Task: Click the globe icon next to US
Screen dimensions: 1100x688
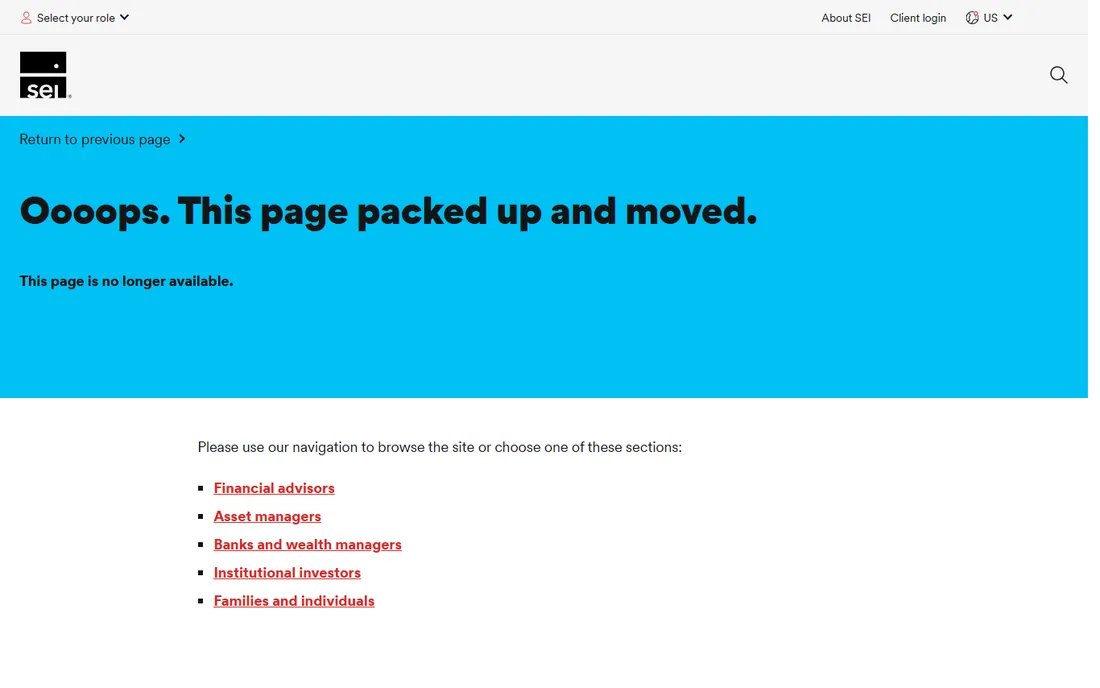Action: (x=972, y=18)
